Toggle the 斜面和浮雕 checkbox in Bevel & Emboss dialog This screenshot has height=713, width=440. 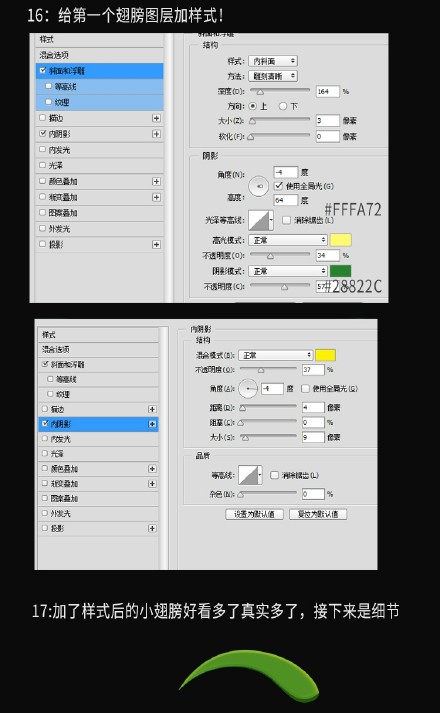pos(43,70)
